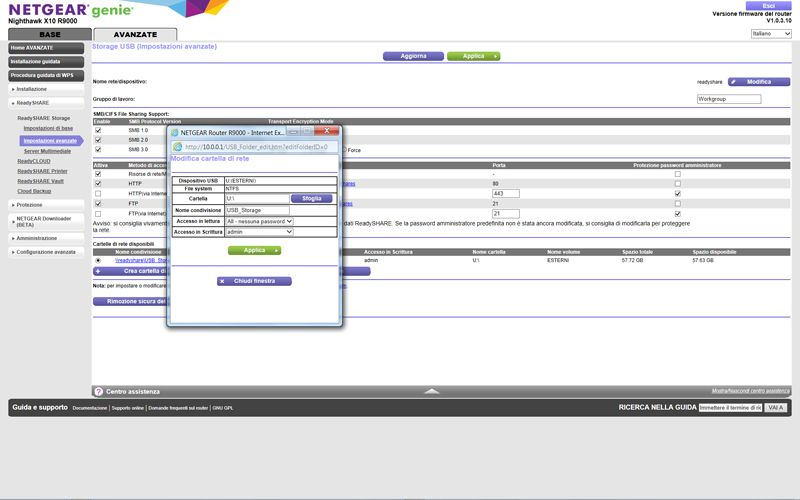The height and width of the screenshot is (500, 800).
Task: Click the Nome condivisione USB_Storage field
Action: pos(257,210)
